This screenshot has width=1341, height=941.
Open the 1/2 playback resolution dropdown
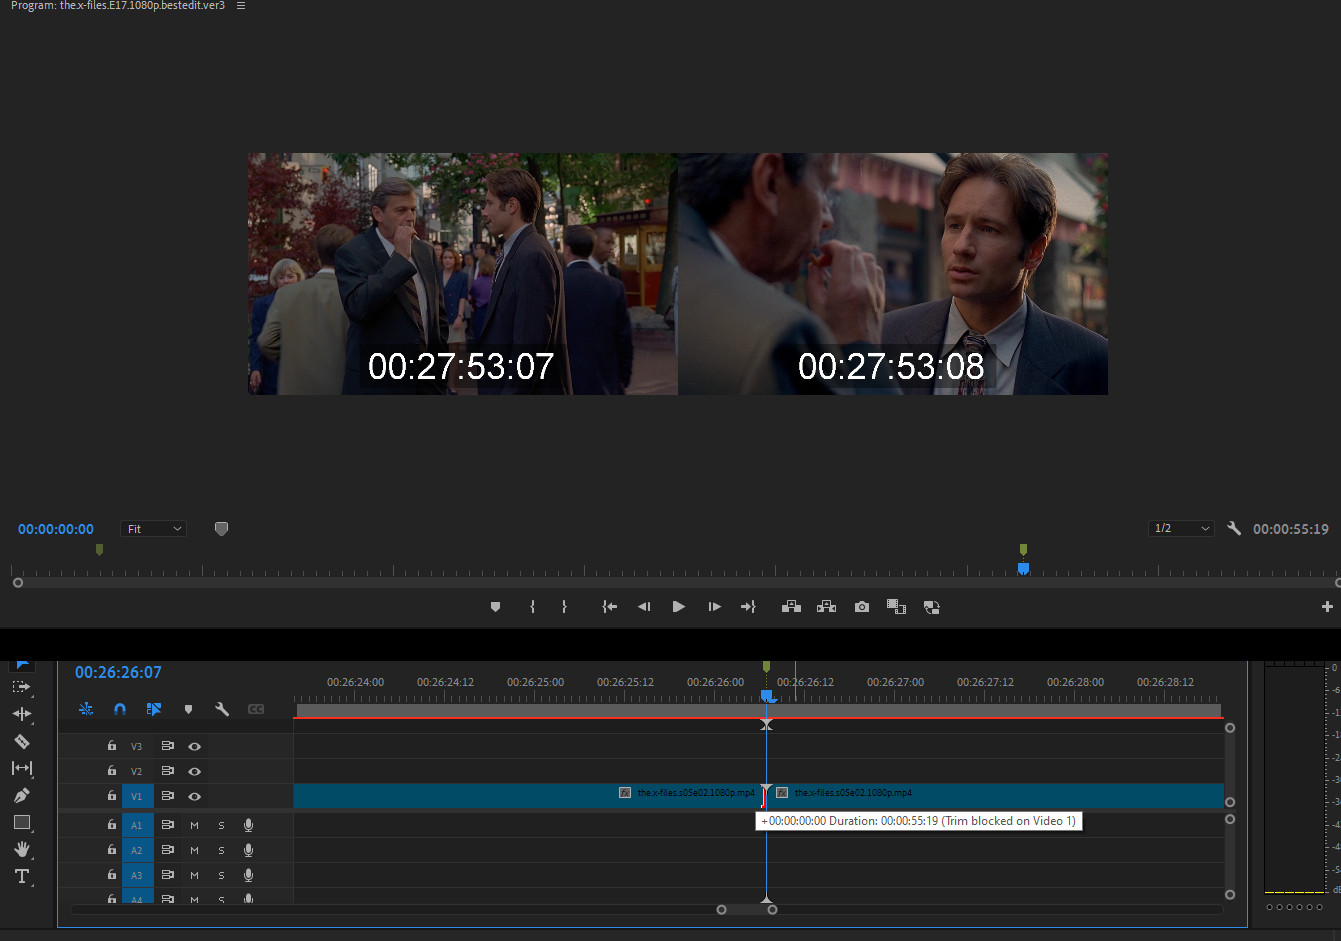click(x=1181, y=528)
